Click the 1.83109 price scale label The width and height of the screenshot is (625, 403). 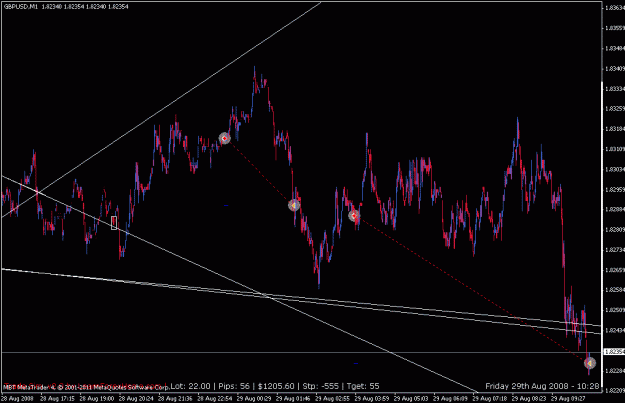click(x=615, y=149)
